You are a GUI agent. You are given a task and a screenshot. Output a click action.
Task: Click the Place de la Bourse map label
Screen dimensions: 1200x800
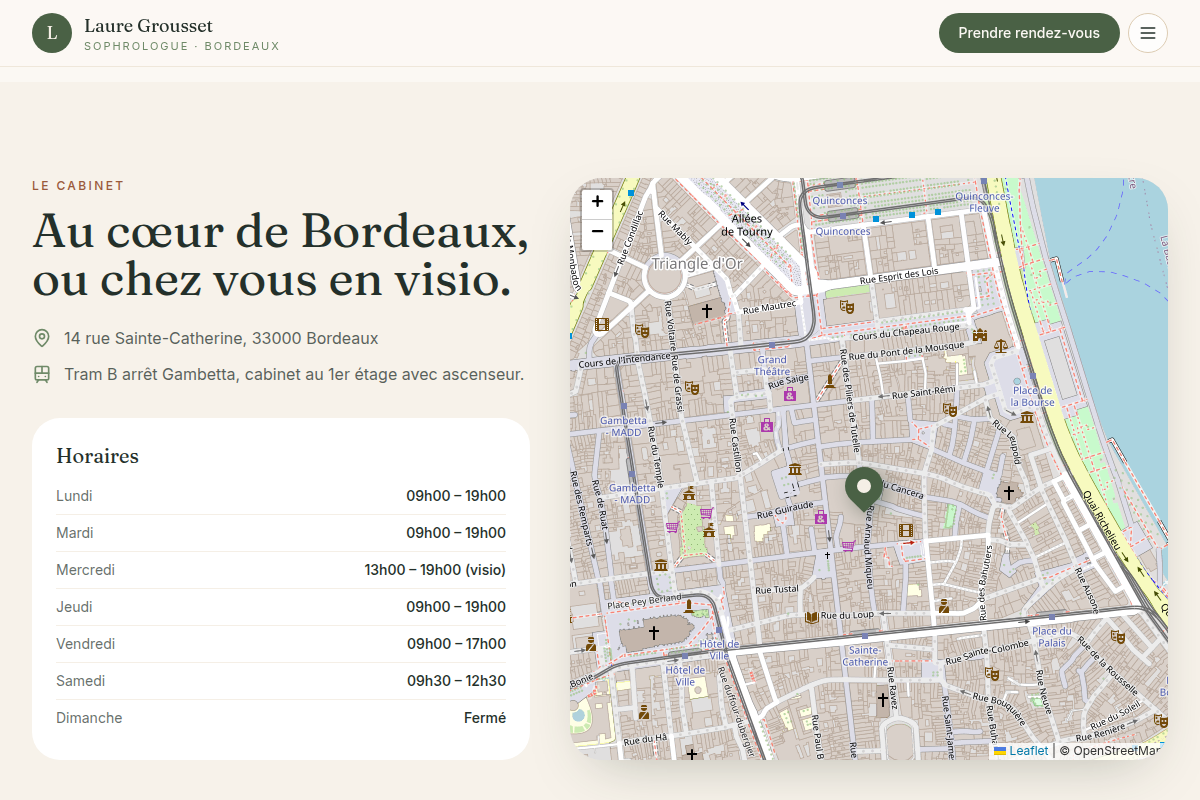pos(1033,396)
